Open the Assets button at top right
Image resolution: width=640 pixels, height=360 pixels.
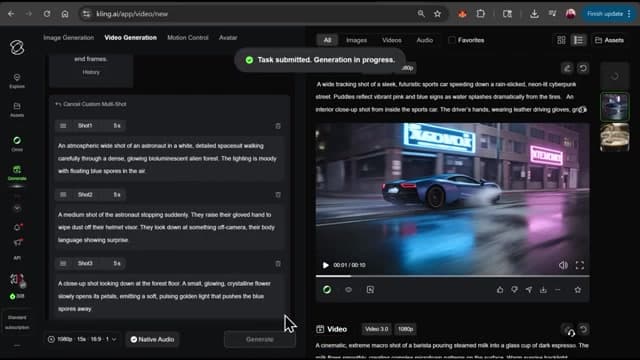609,40
